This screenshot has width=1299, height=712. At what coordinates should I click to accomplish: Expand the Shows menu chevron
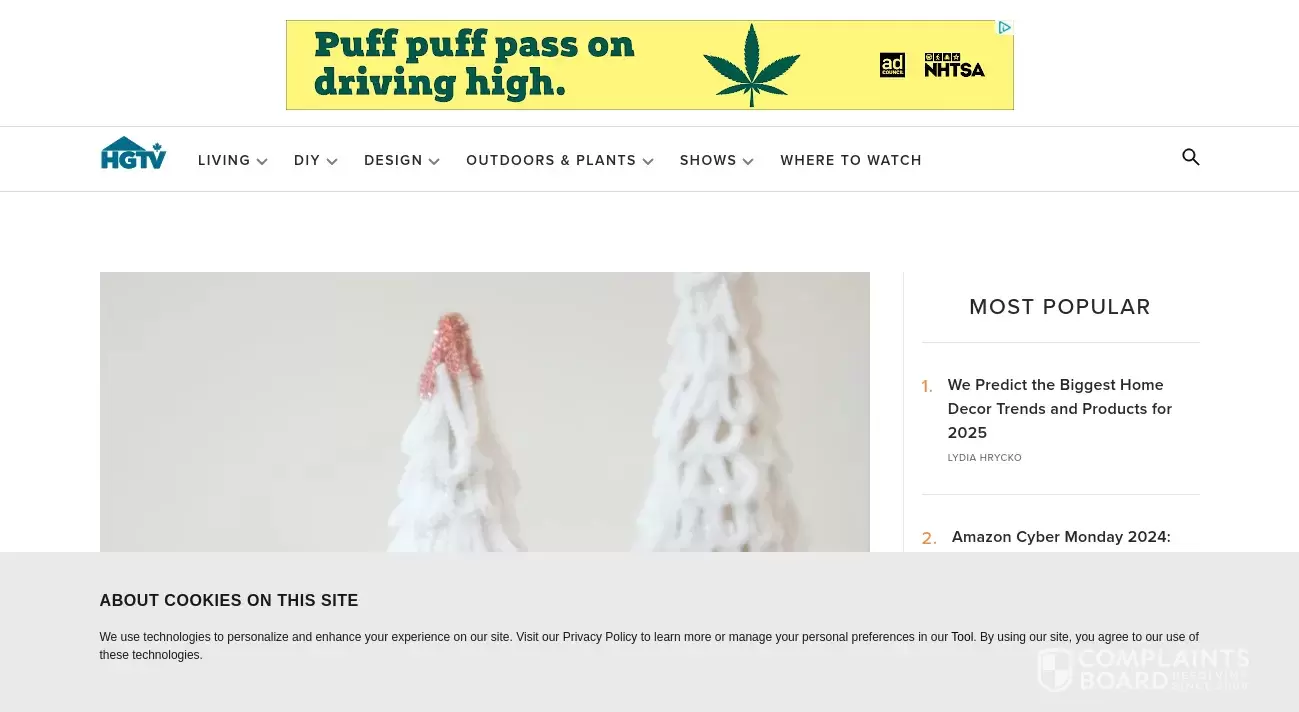[x=748, y=161]
